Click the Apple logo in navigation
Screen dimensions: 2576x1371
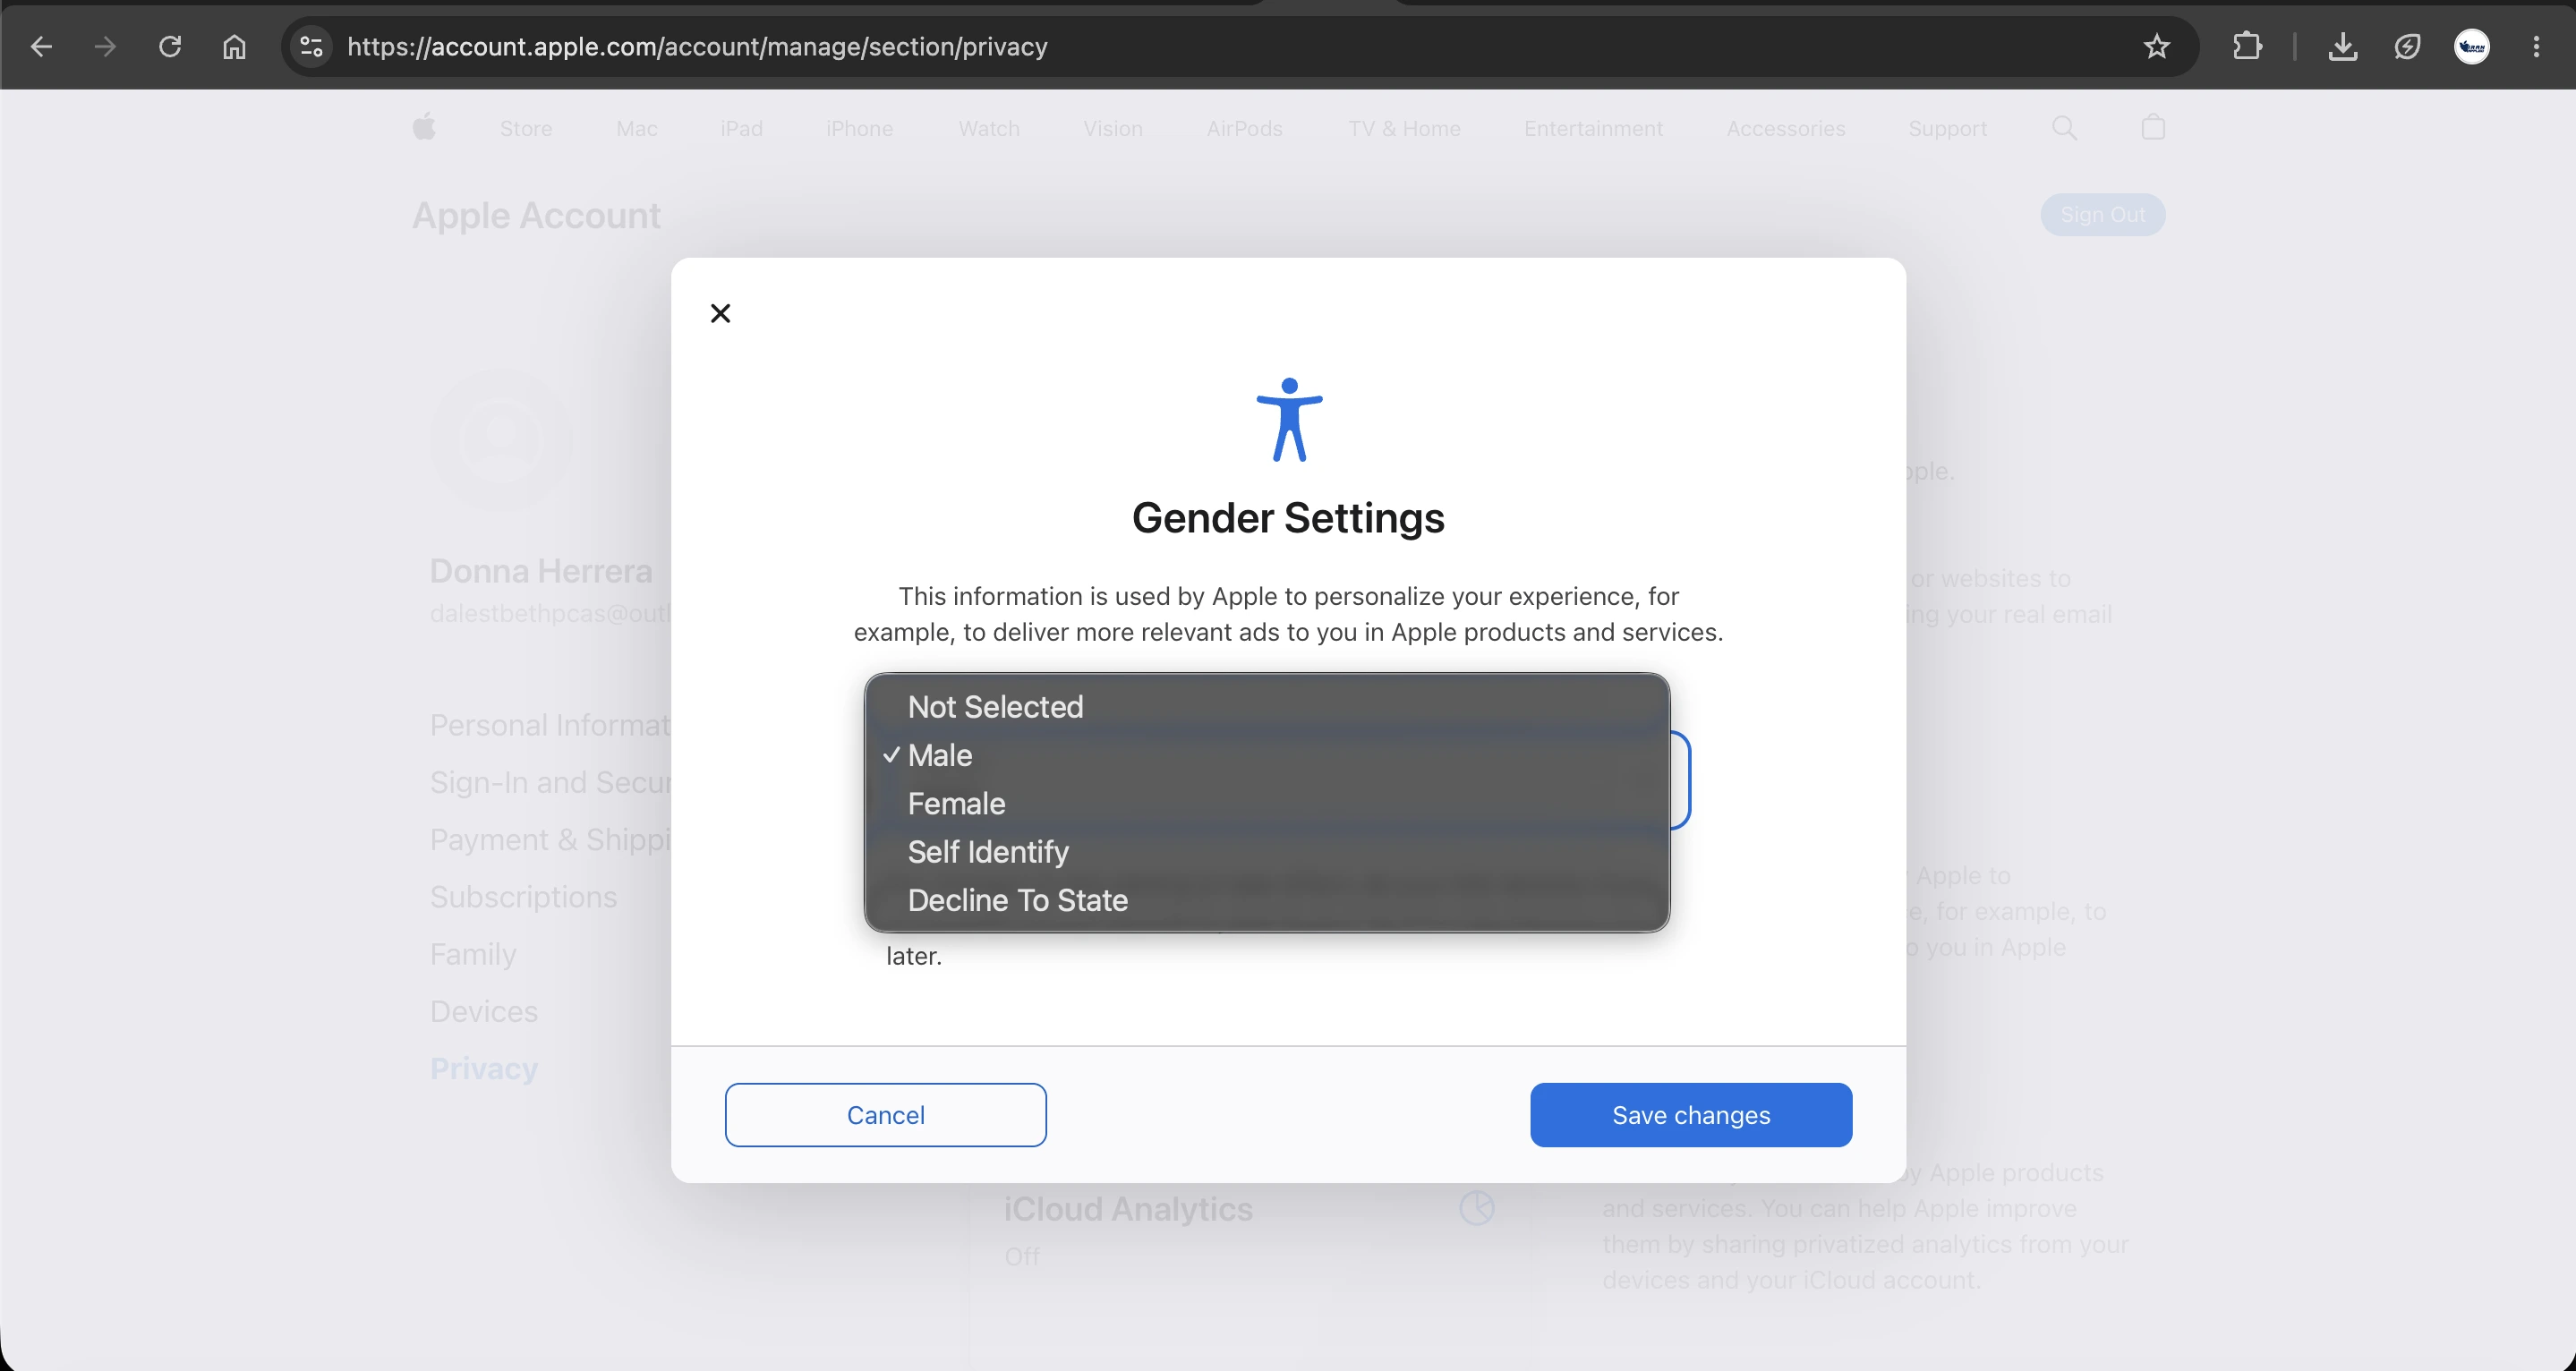tap(424, 127)
